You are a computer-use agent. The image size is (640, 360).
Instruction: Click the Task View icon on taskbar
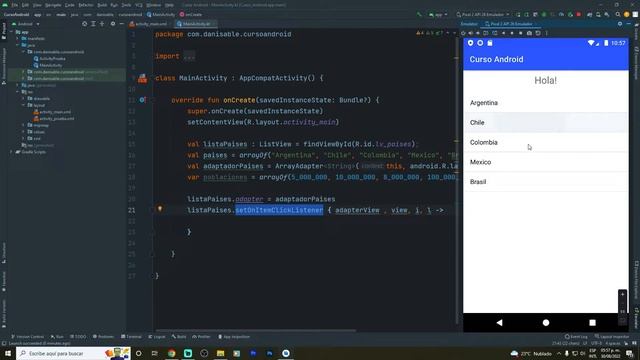click(155, 353)
